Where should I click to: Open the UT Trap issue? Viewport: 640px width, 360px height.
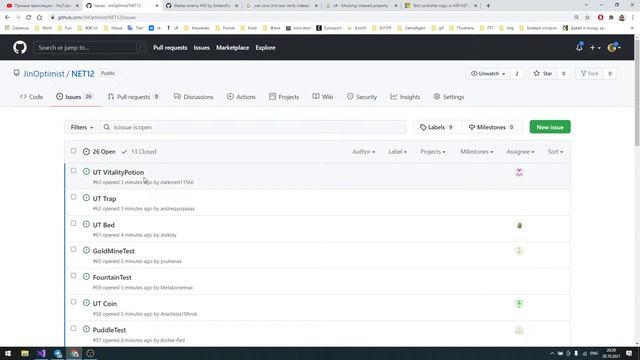click(x=104, y=199)
